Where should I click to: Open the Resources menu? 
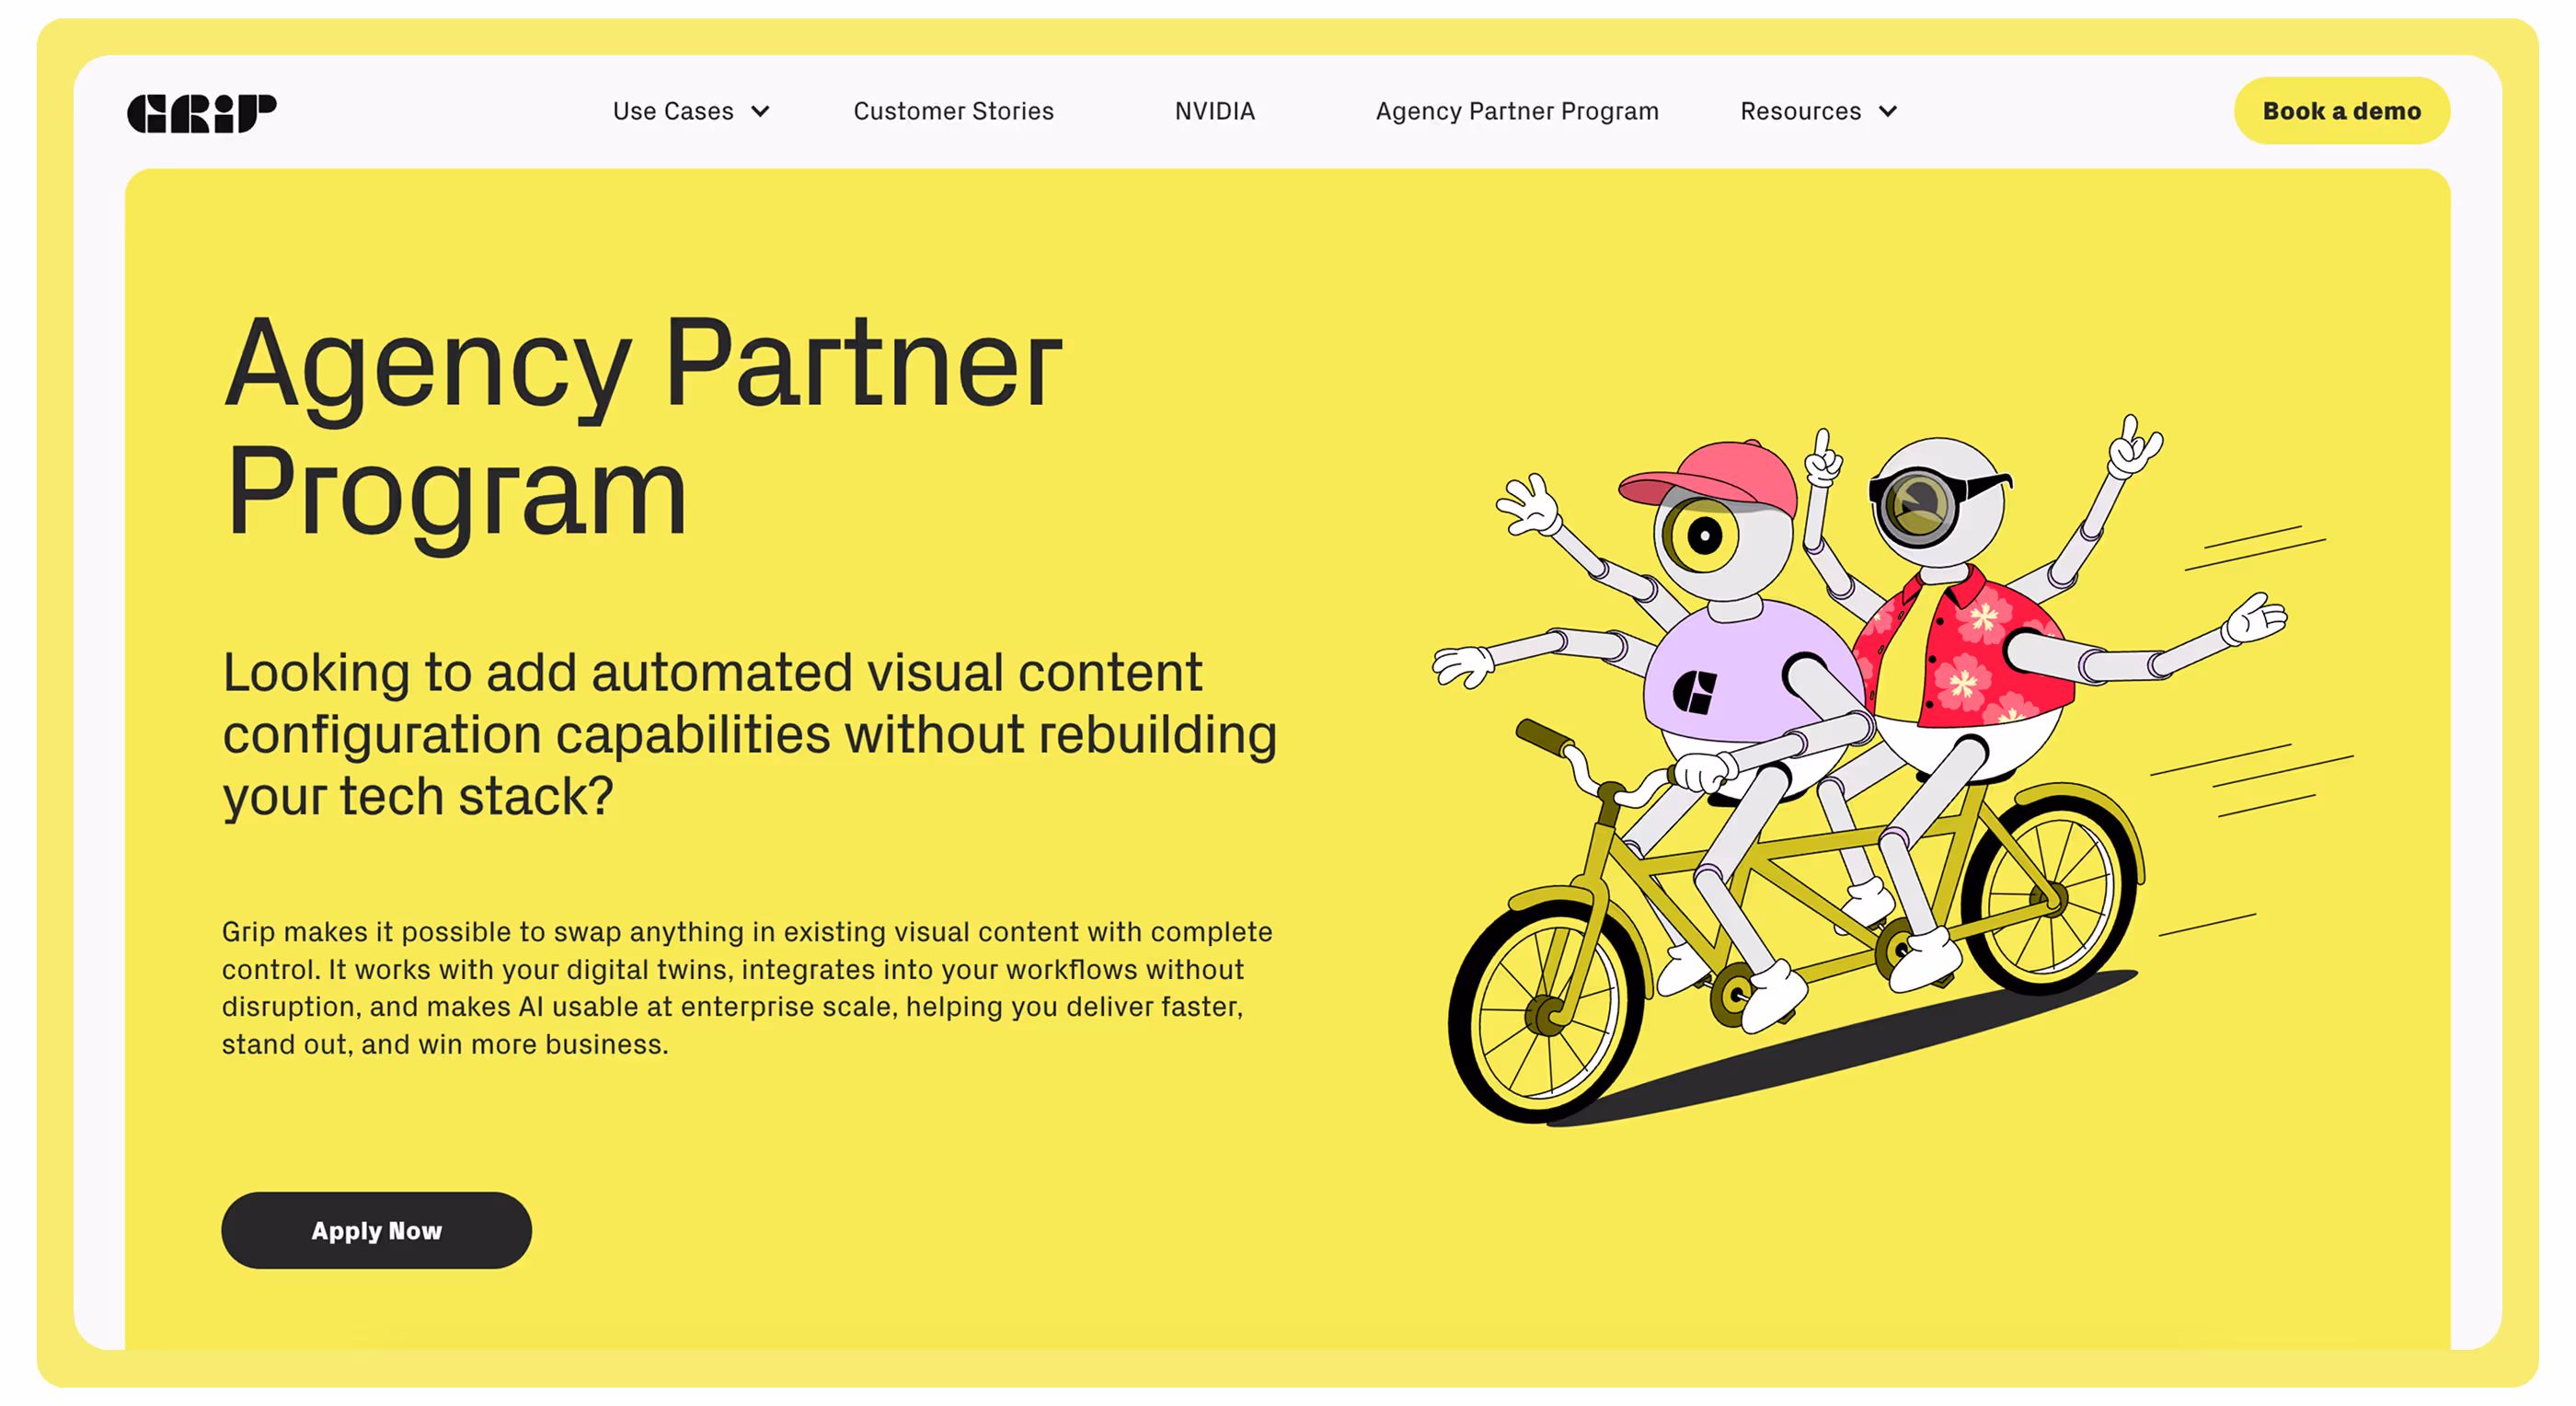click(x=1800, y=111)
